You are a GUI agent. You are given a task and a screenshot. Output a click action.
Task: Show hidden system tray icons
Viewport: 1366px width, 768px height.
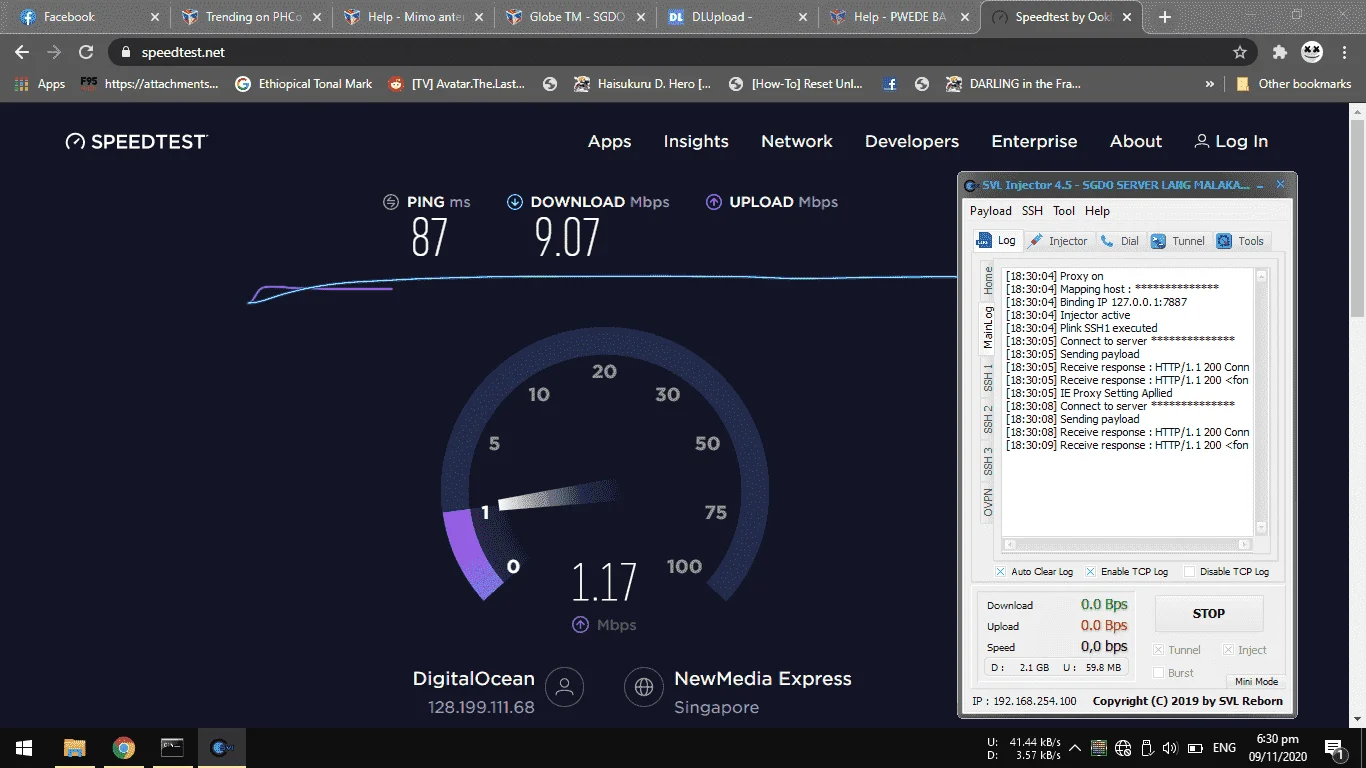[1075, 748]
